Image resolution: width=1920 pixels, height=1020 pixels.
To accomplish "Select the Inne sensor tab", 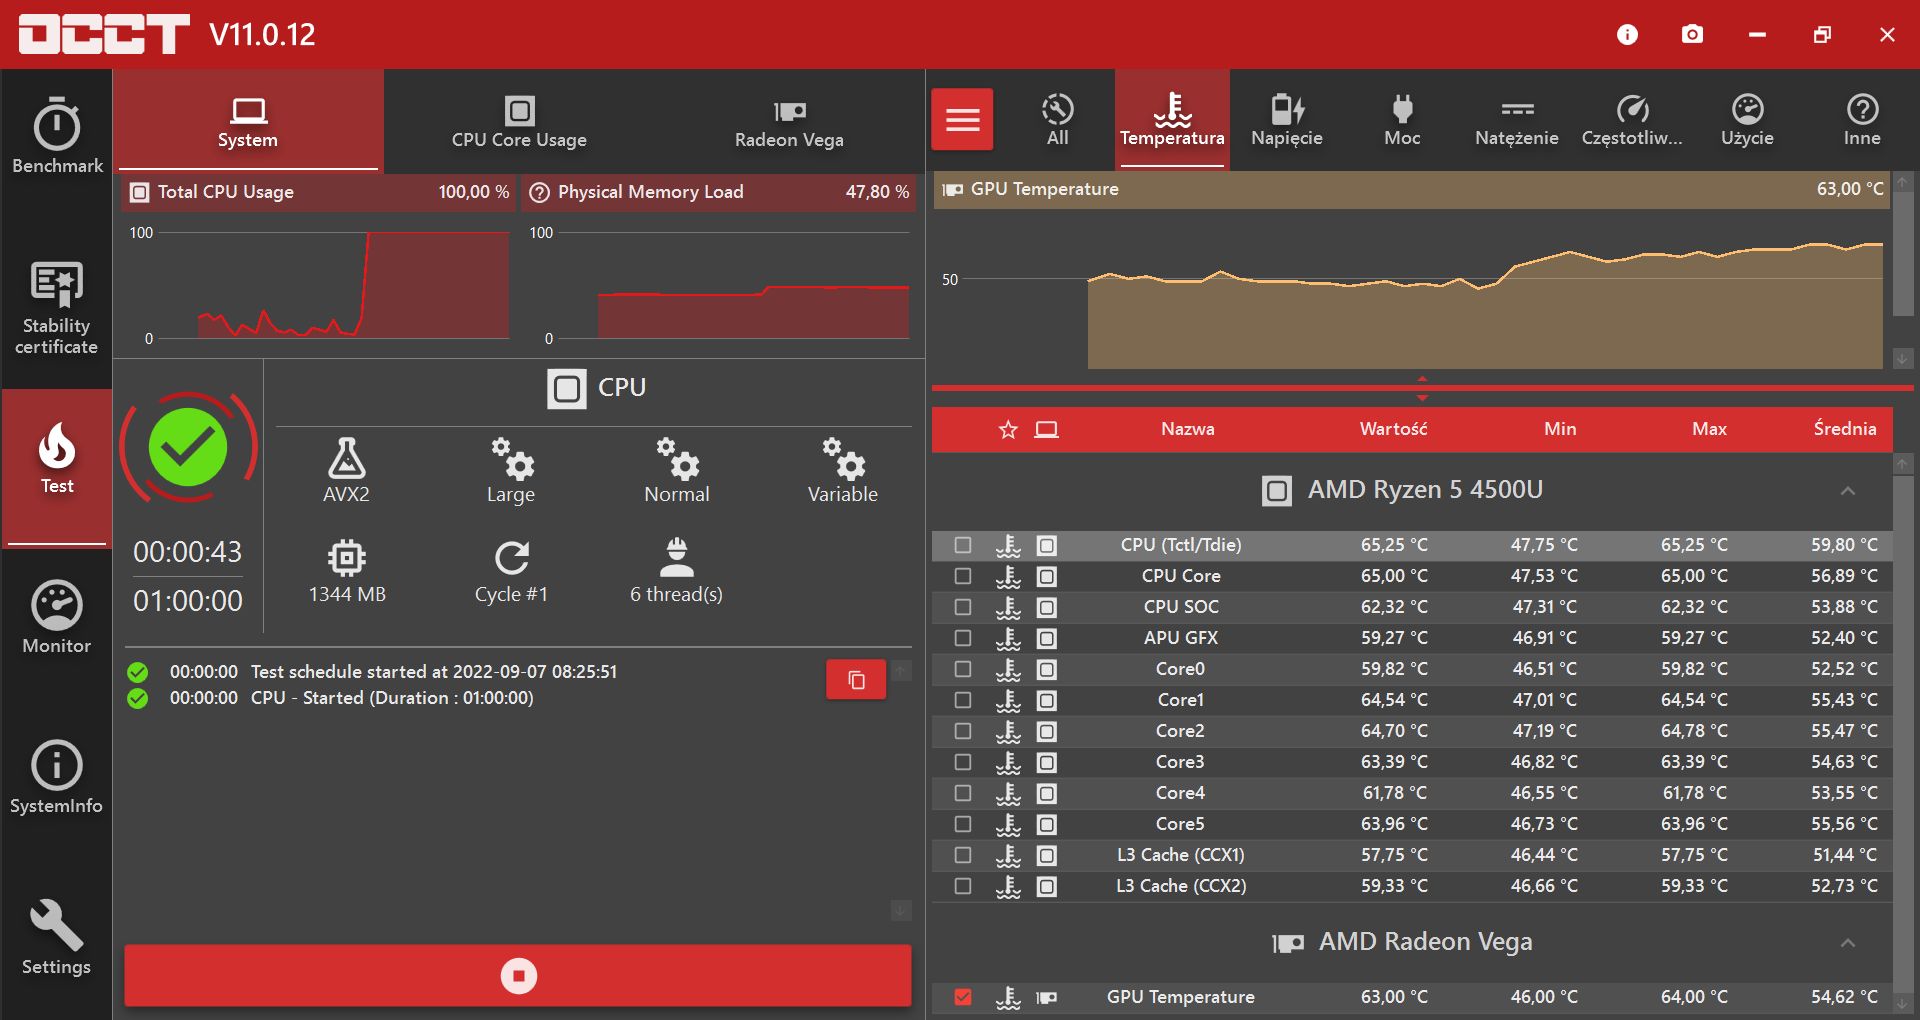I will tap(1862, 120).
